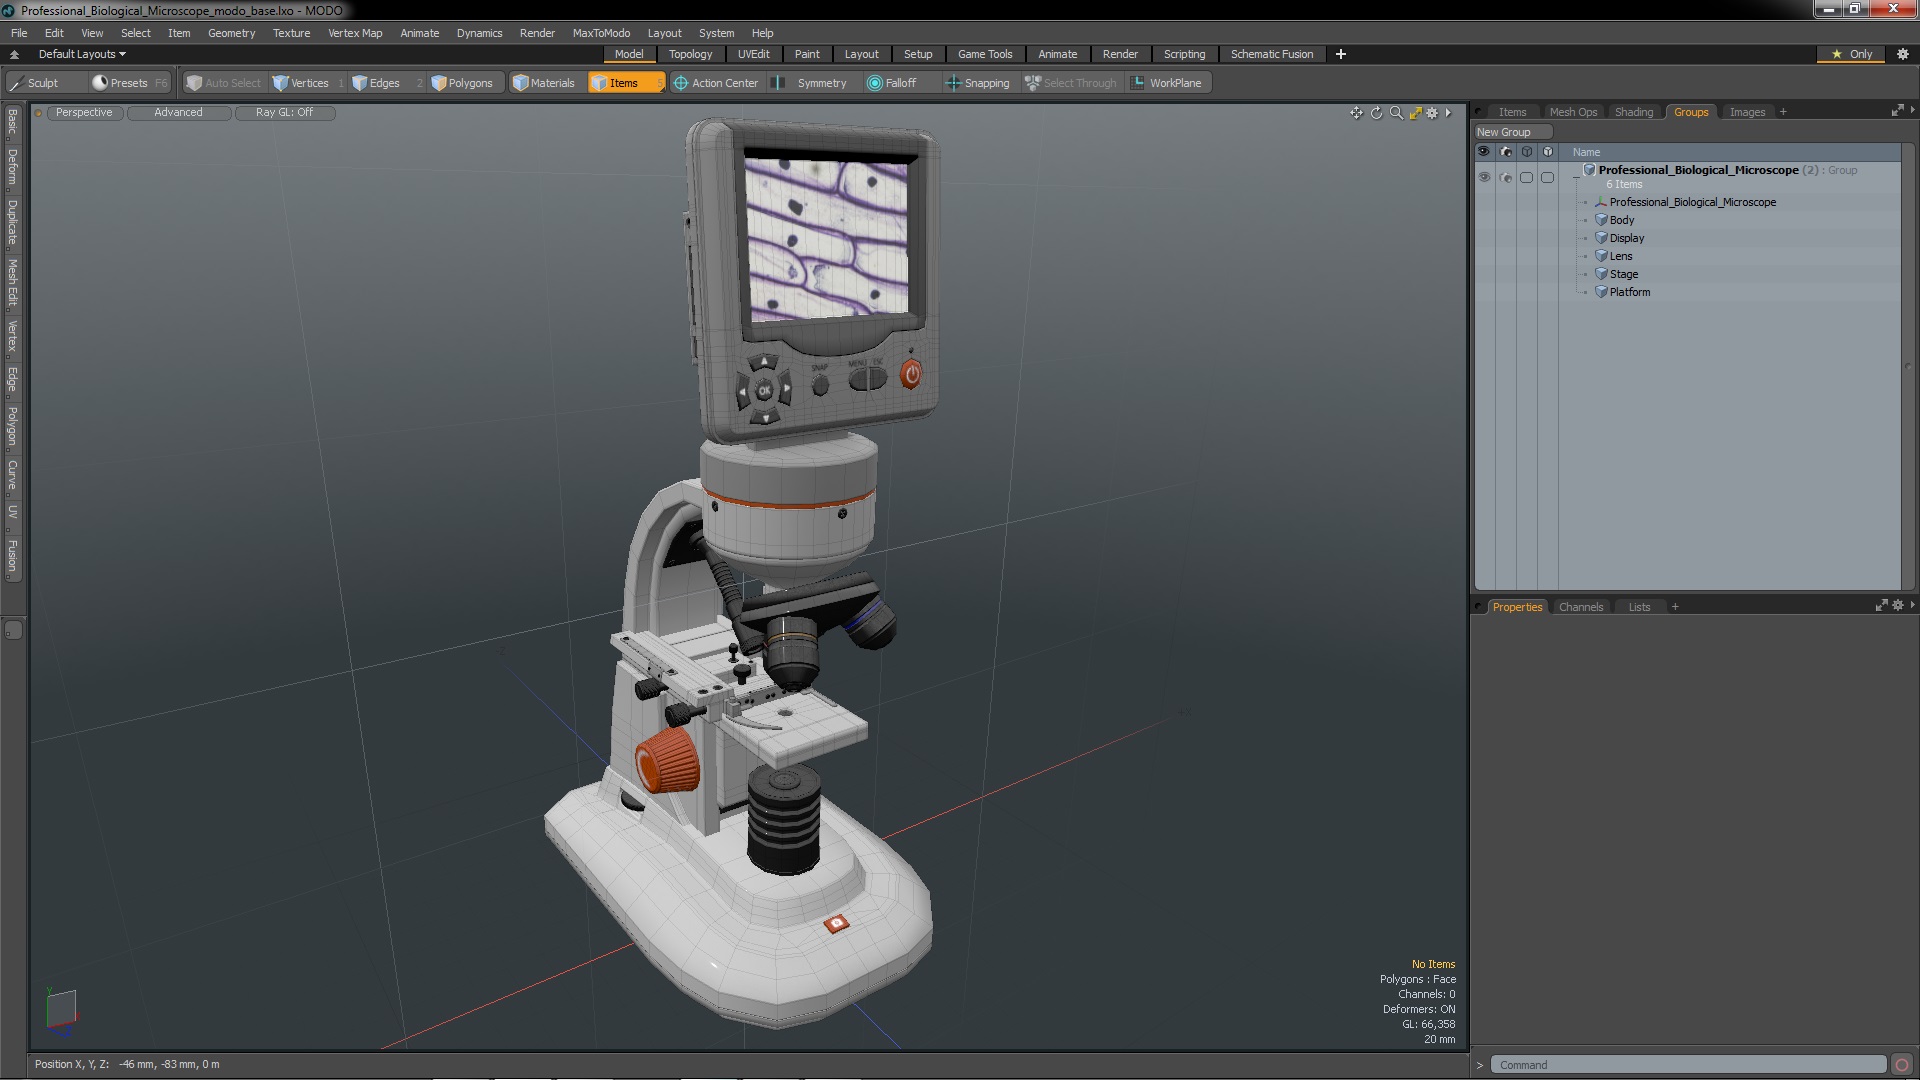Click the record button beside Command field
The image size is (1920, 1080).
[x=1902, y=1065]
